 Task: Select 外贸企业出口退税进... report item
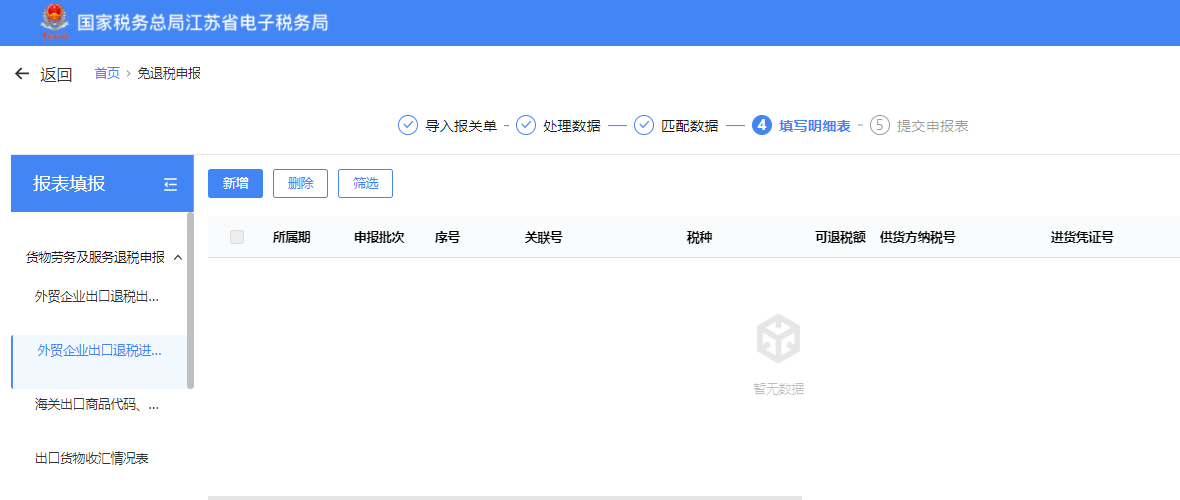coord(99,350)
